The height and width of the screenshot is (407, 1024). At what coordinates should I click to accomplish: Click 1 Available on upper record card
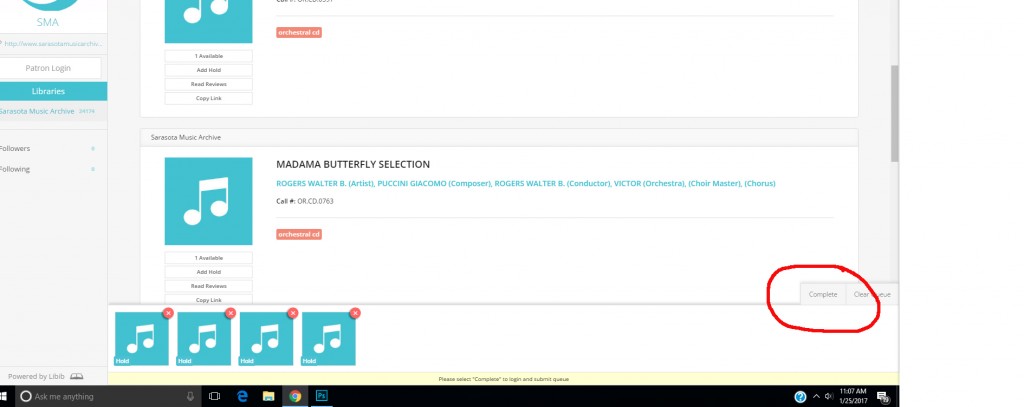coord(208,56)
